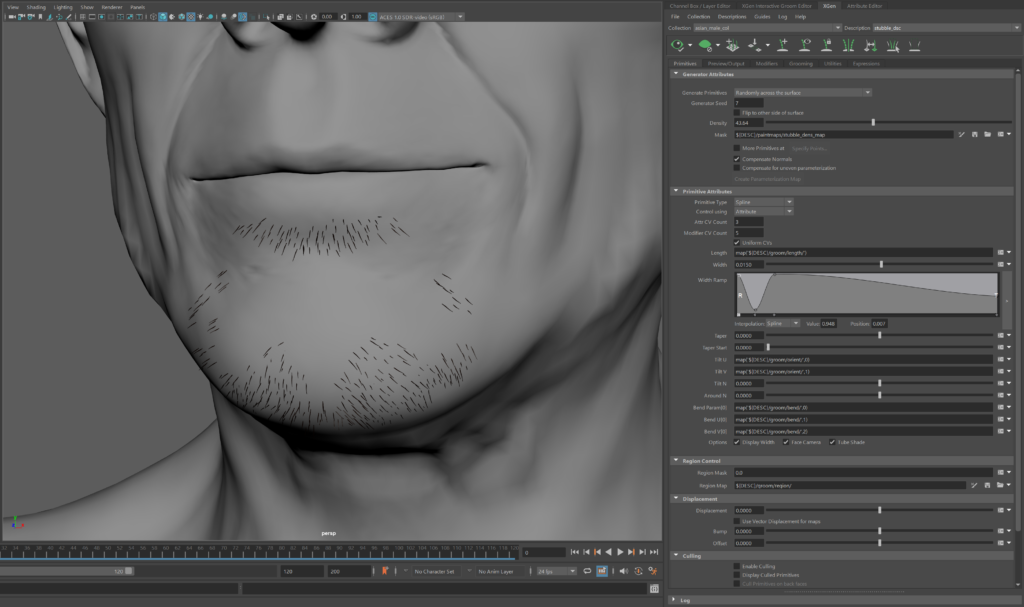The image size is (1024, 607).
Task: Toggle the Face Camera option
Action: (786, 442)
